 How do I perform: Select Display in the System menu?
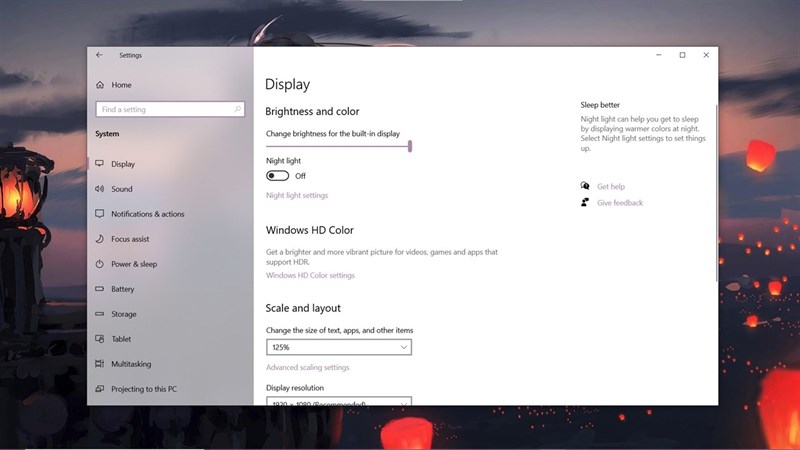(x=123, y=164)
